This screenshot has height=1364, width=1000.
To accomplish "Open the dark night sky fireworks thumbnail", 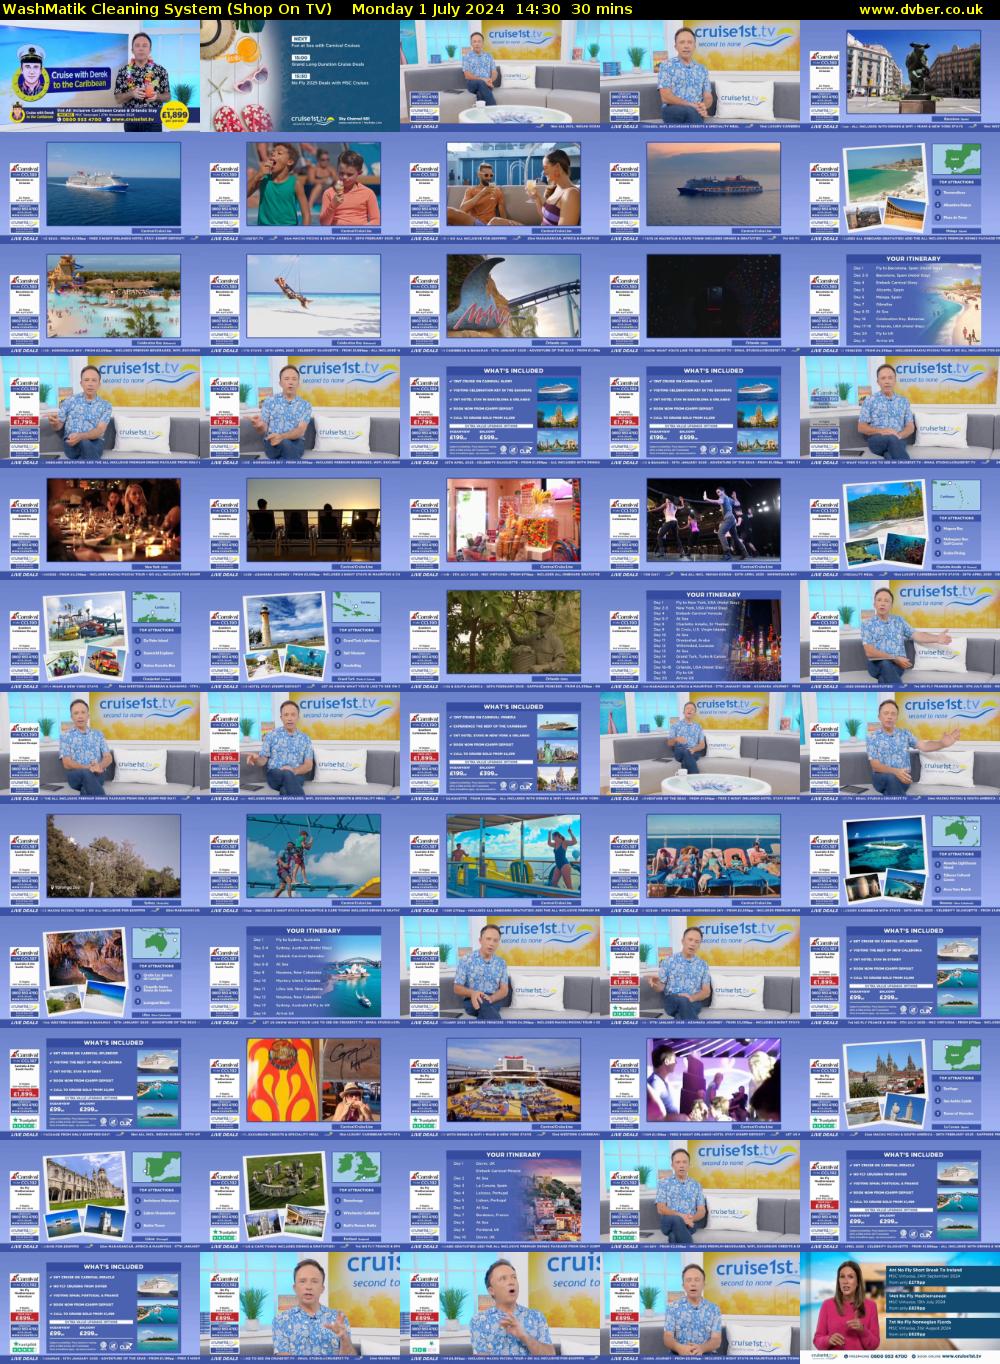I will (x=700, y=300).
